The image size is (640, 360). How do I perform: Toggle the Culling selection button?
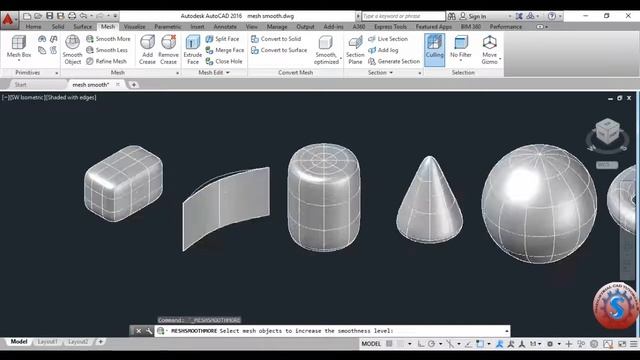tap(435, 49)
